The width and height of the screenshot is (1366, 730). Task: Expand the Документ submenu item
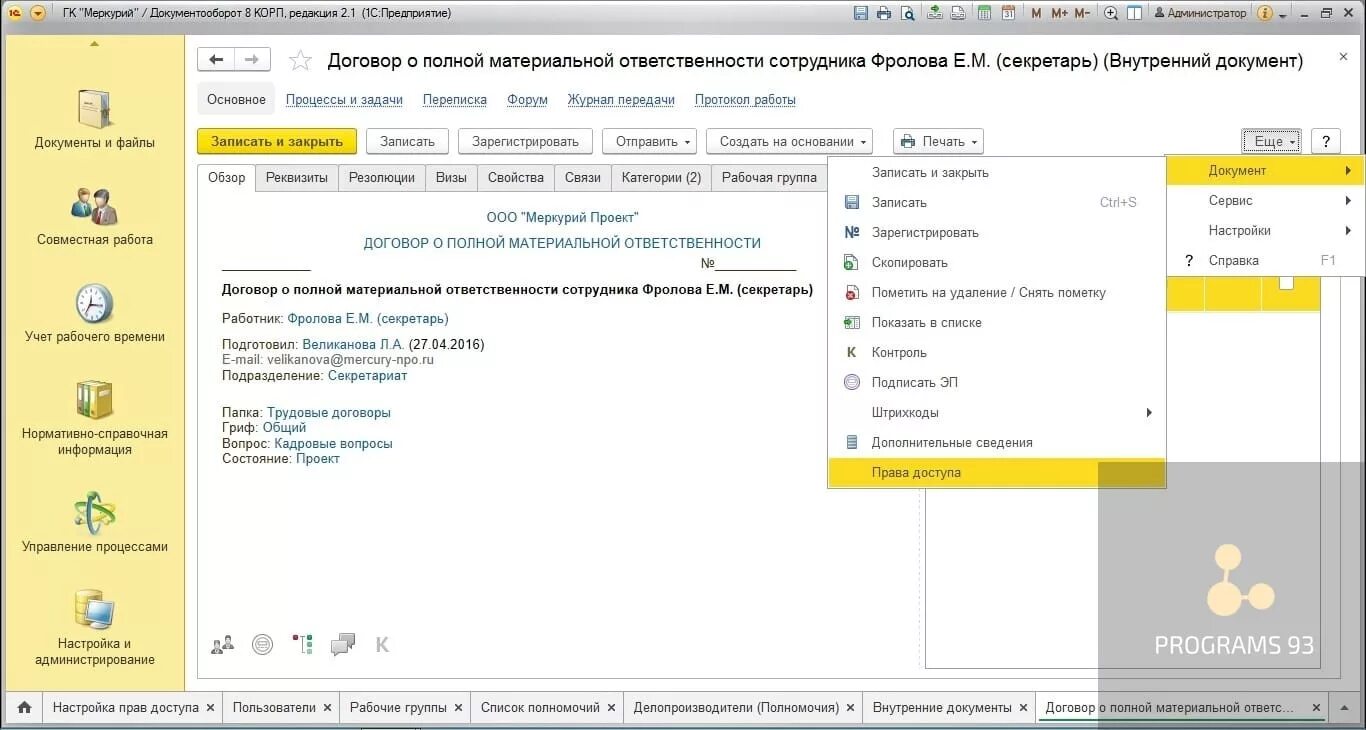1265,170
